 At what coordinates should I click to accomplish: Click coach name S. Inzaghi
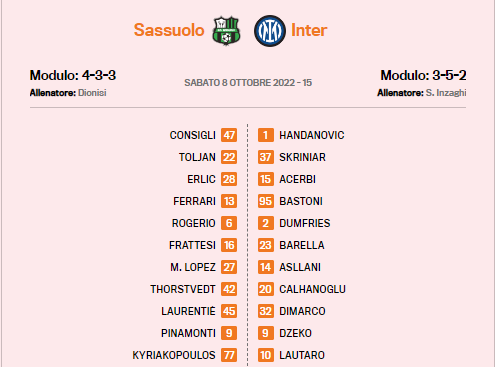[446, 93]
